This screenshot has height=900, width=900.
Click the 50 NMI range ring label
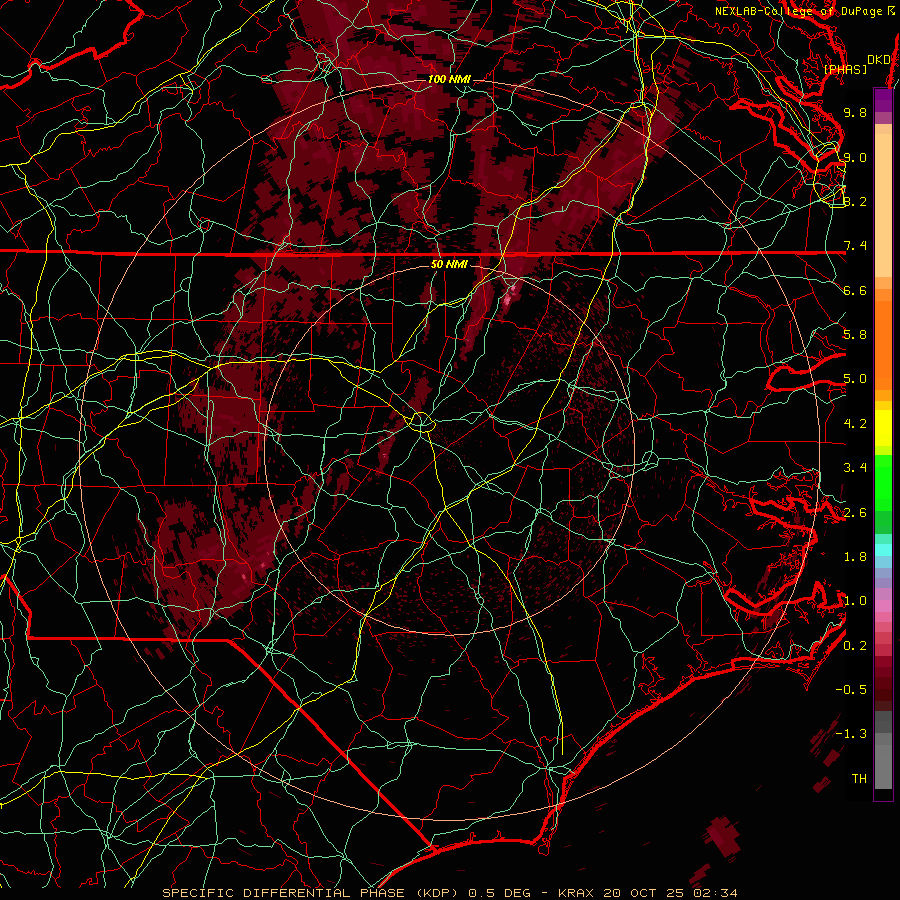click(449, 264)
